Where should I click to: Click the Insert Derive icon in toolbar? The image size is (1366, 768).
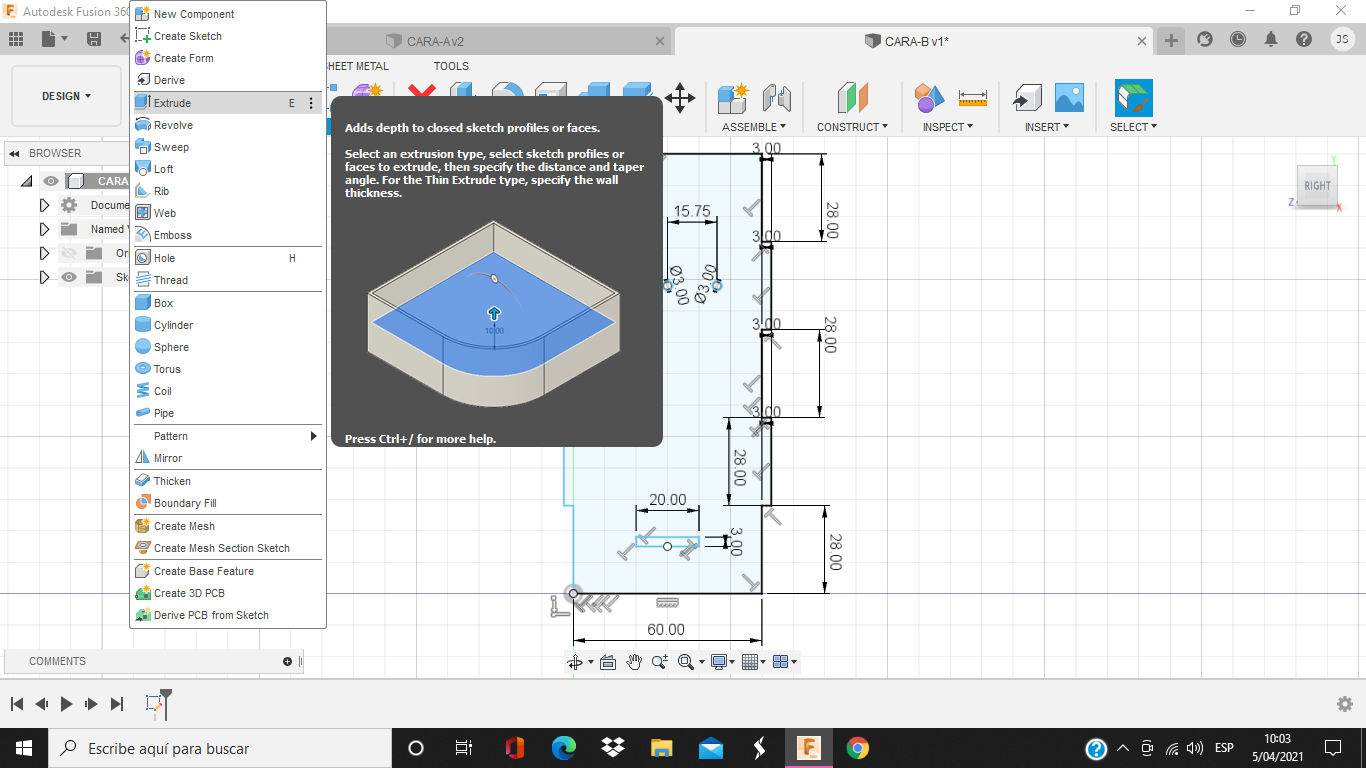[1027, 98]
